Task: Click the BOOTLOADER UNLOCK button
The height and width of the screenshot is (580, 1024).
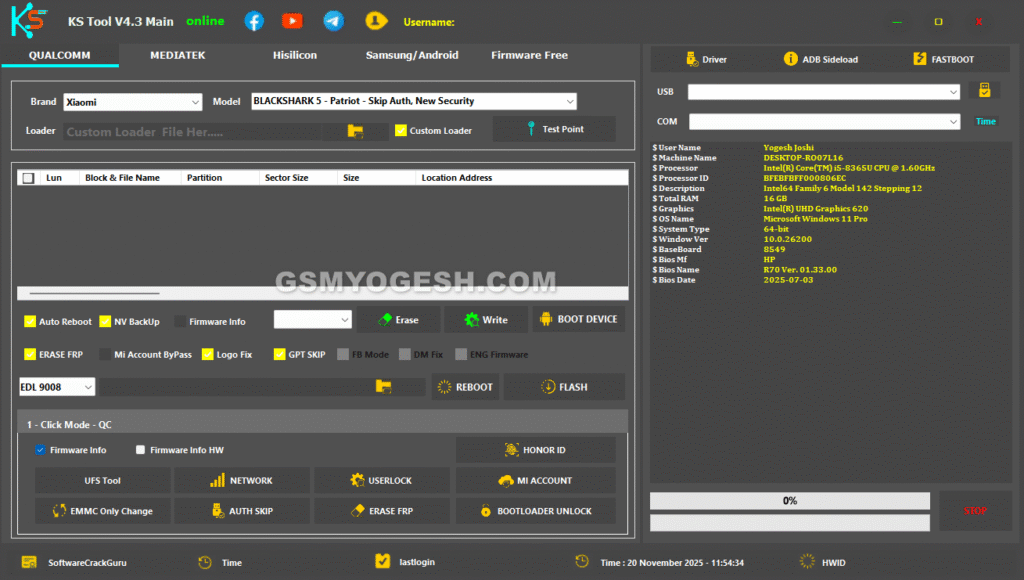Action: point(535,511)
